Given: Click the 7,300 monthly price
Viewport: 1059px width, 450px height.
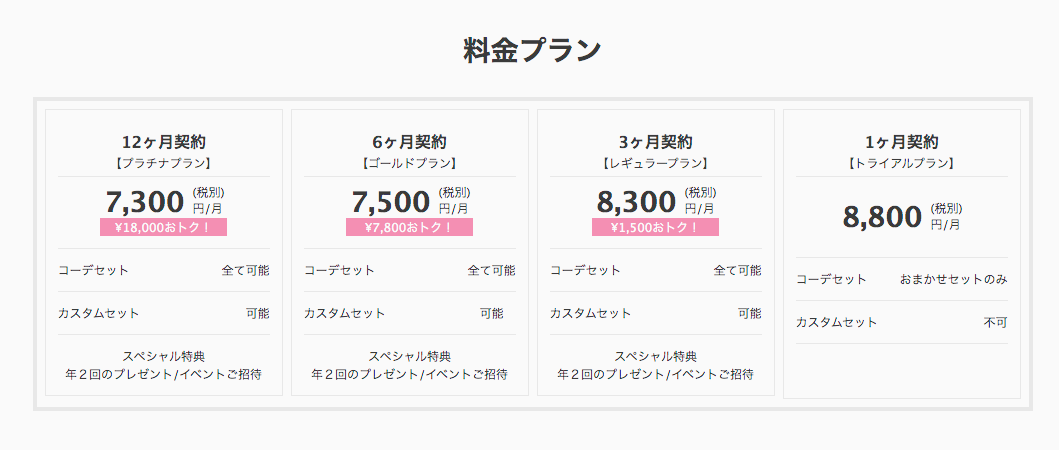Looking at the screenshot, I should point(145,201).
